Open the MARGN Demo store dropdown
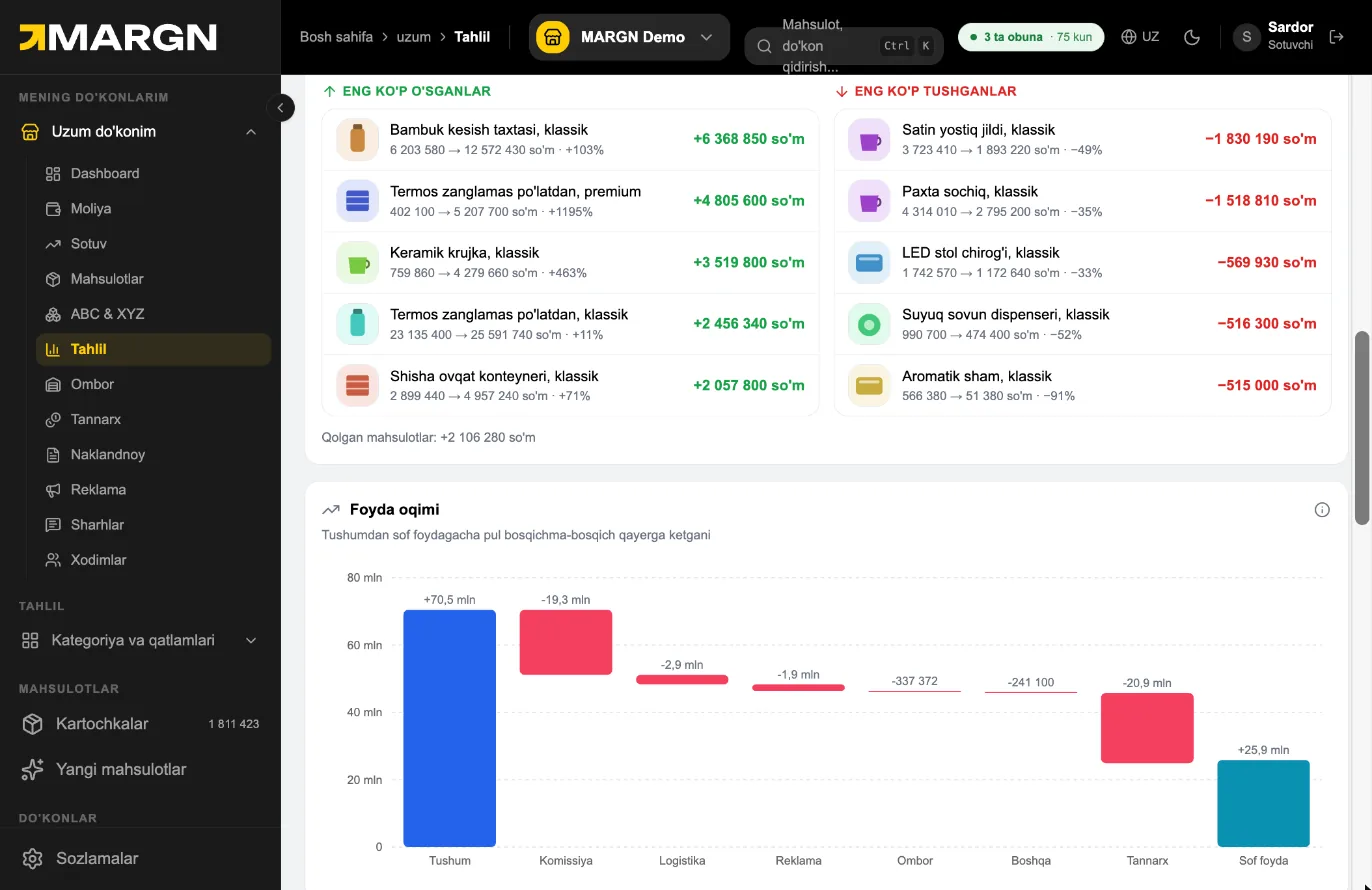1372x890 pixels. 629,37
